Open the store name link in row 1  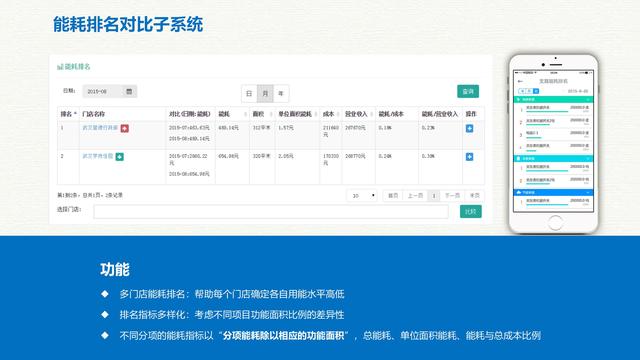coord(100,128)
